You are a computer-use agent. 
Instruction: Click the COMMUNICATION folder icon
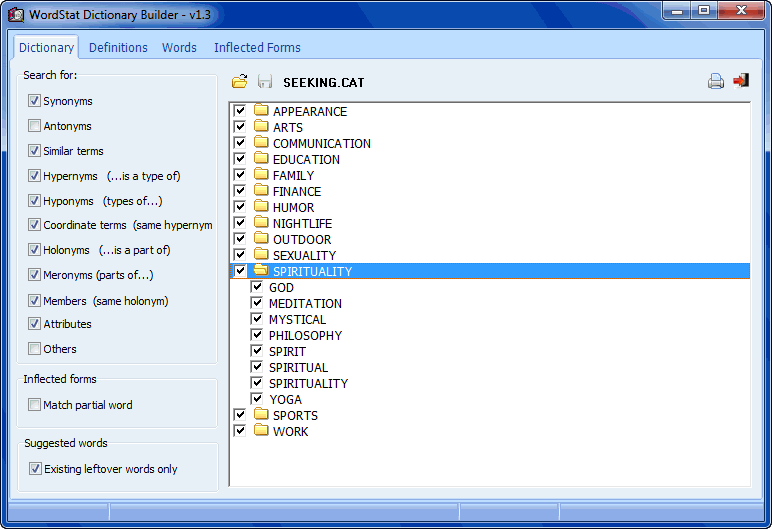(261, 142)
